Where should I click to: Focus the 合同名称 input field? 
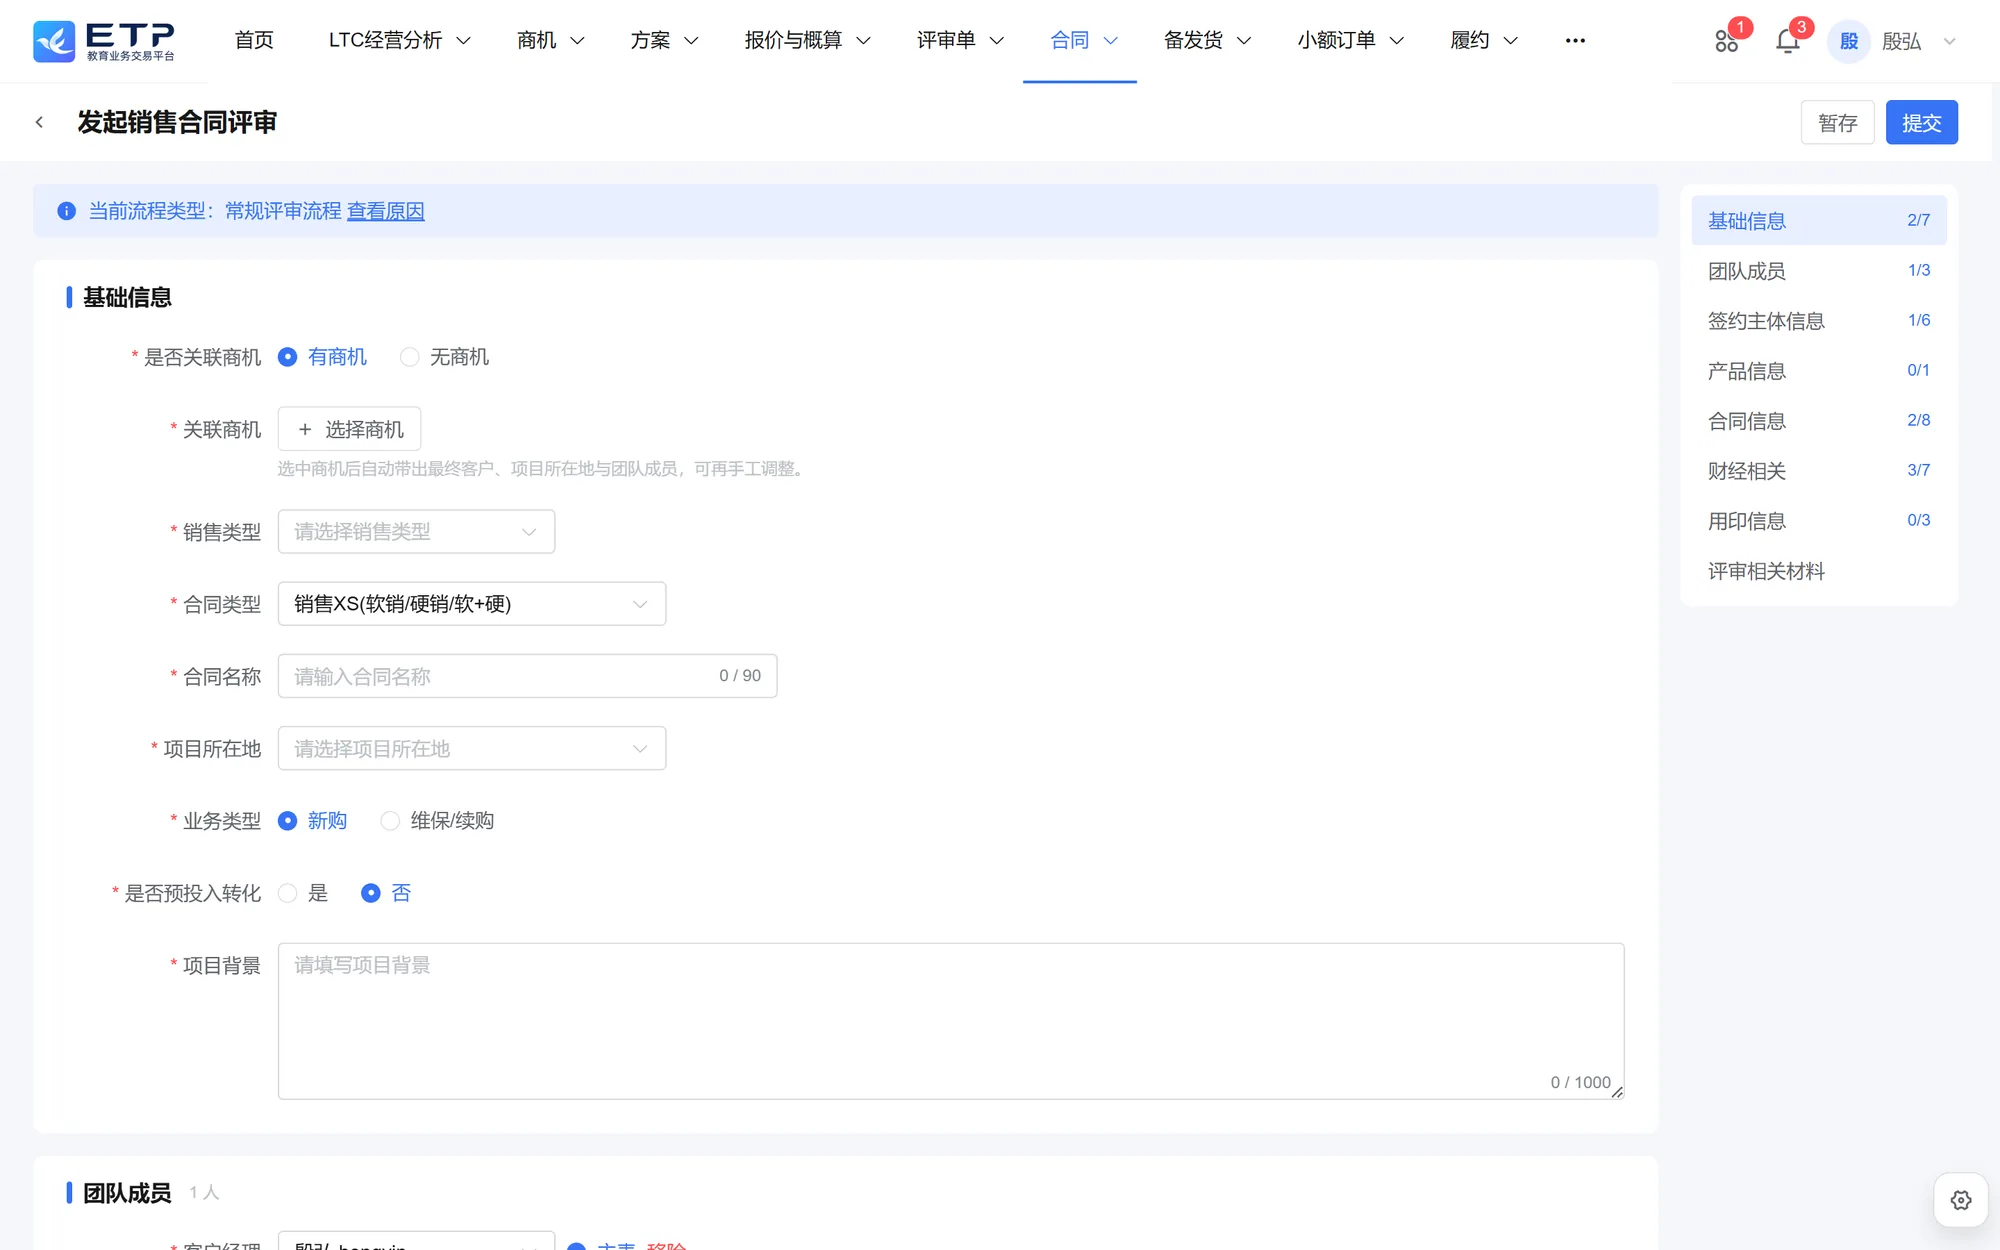(527, 676)
